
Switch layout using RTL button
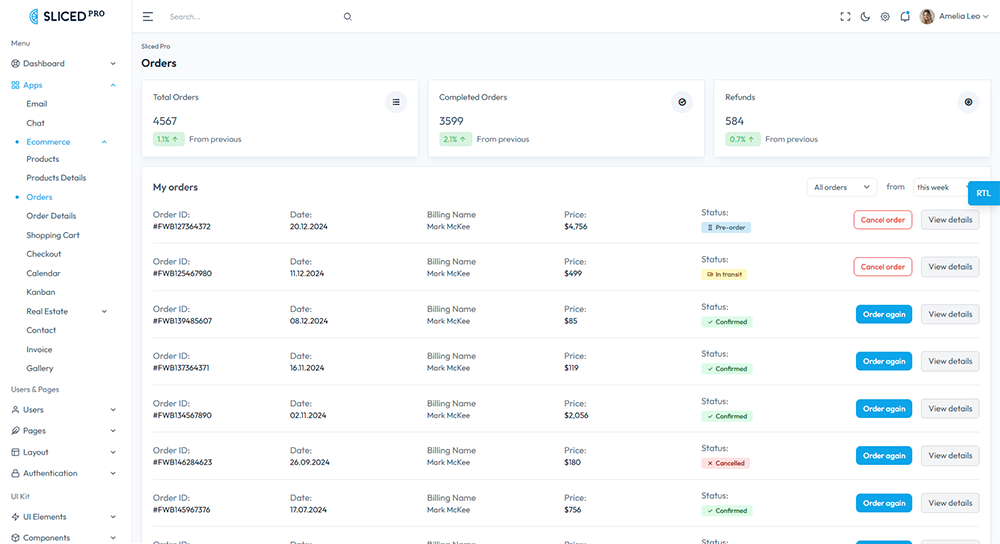point(983,193)
